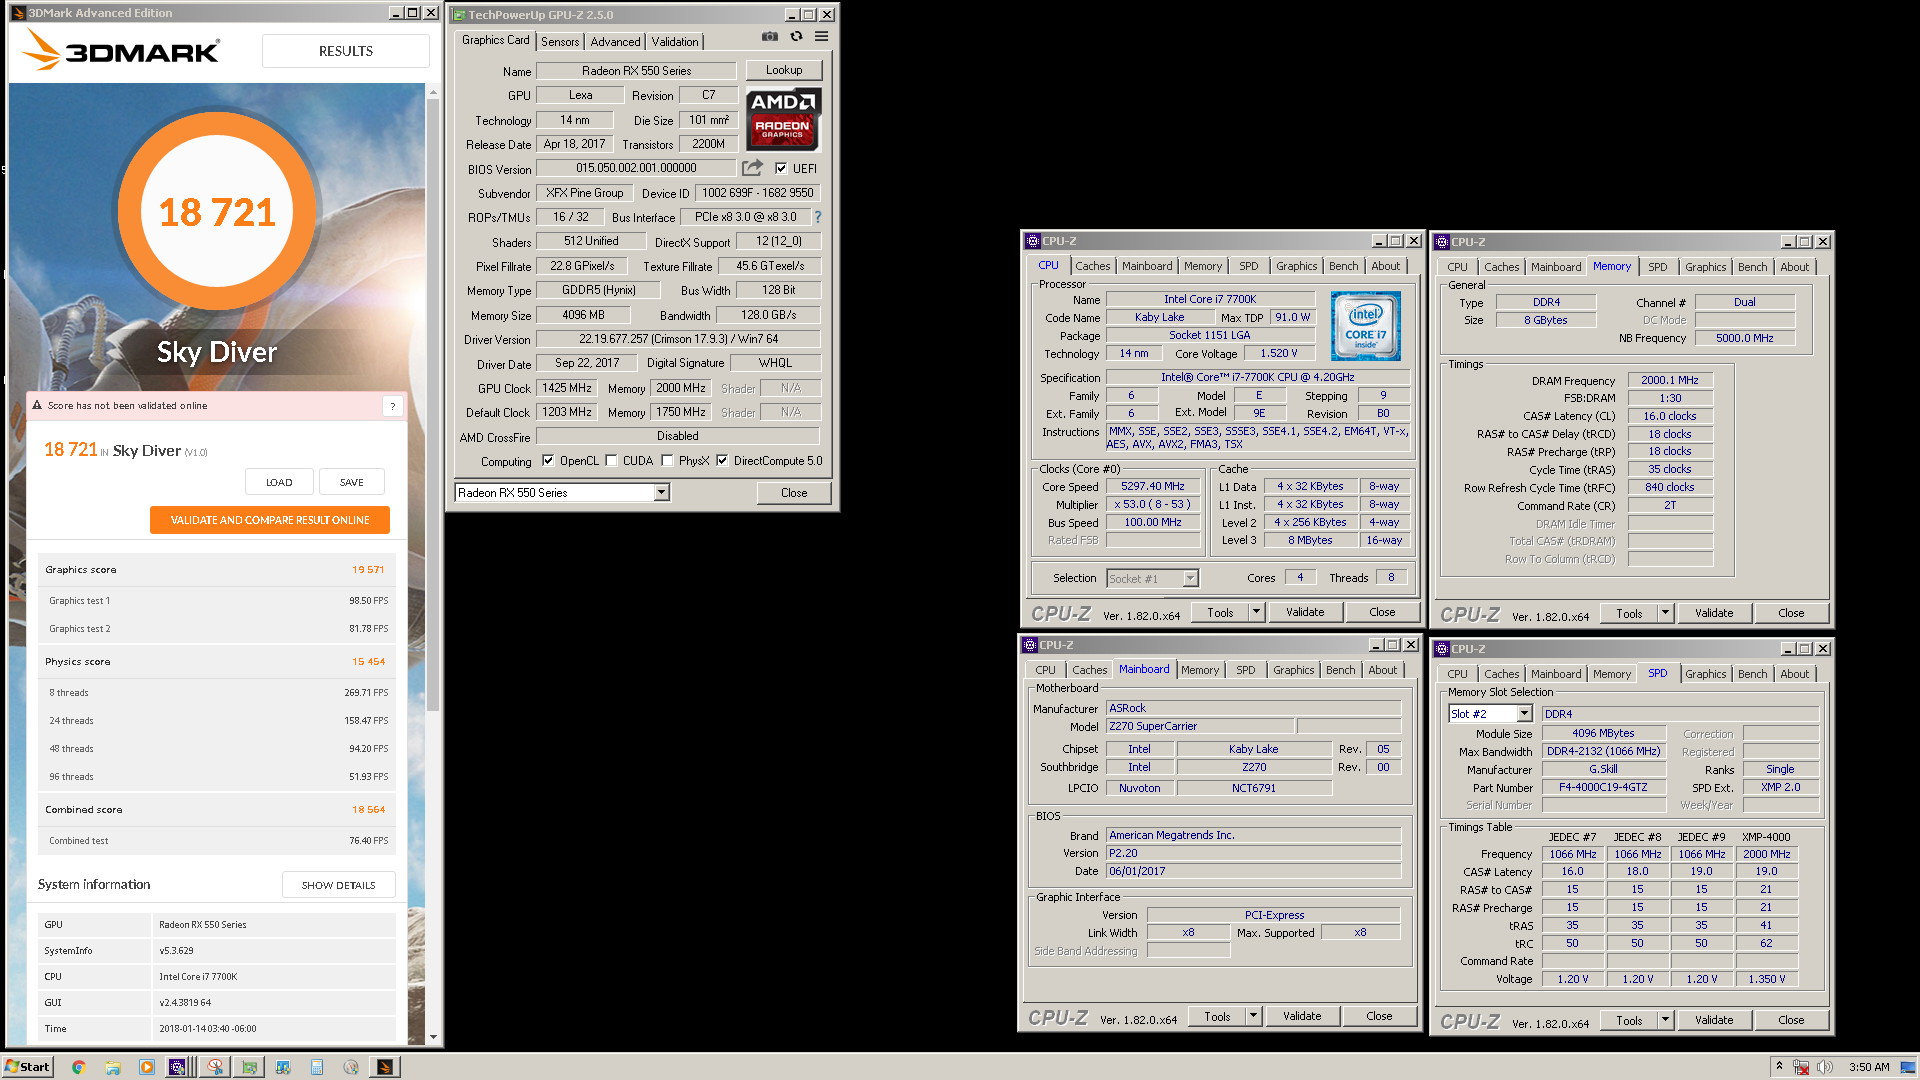1920x1080 pixels.
Task: Open Bench tab in CPU-Z Memory window
Action: click(x=1752, y=267)
